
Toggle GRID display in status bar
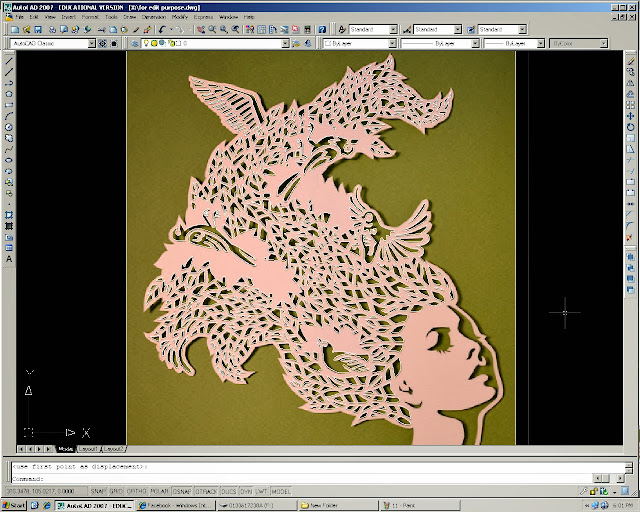[116, 491]
